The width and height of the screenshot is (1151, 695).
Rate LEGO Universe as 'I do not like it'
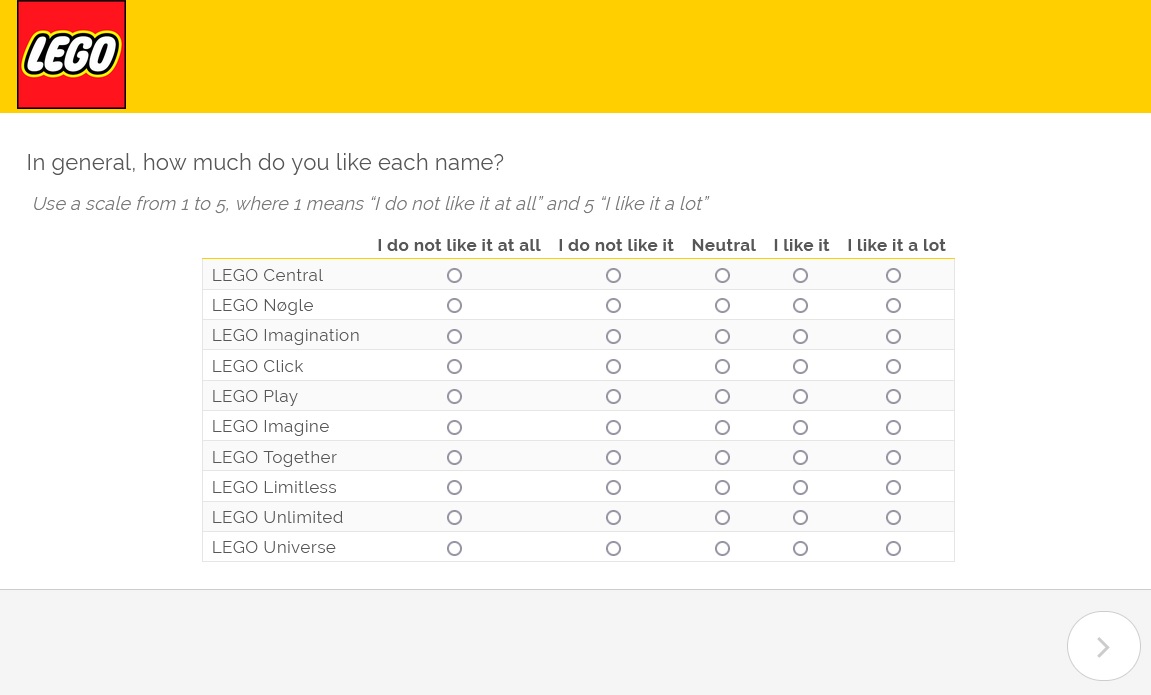[x=613, y=548]
